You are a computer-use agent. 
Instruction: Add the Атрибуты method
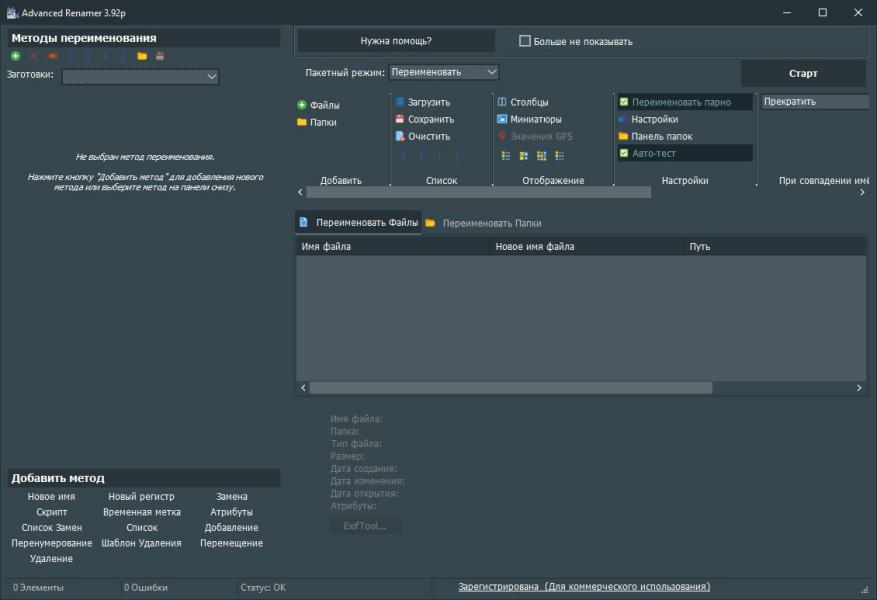[x=232, y=512]
